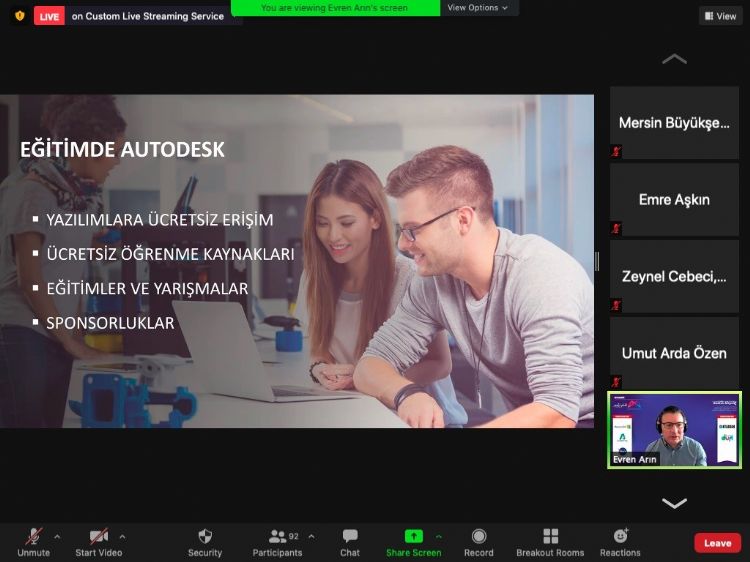
Task: Open video options arrow beside Start Video
Action: [122, 537]
